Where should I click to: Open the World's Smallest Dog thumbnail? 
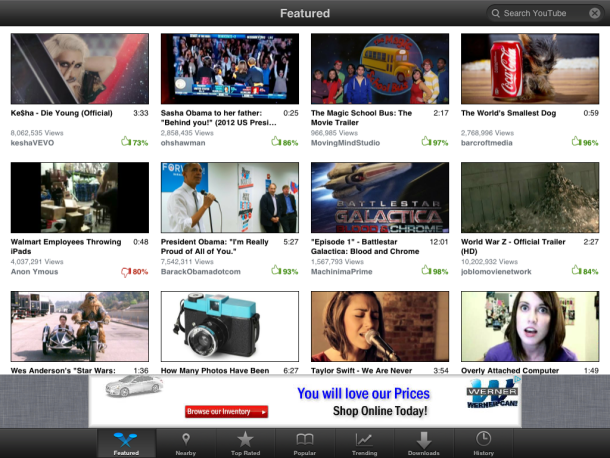pyautogui.click(x=530, y=68)
